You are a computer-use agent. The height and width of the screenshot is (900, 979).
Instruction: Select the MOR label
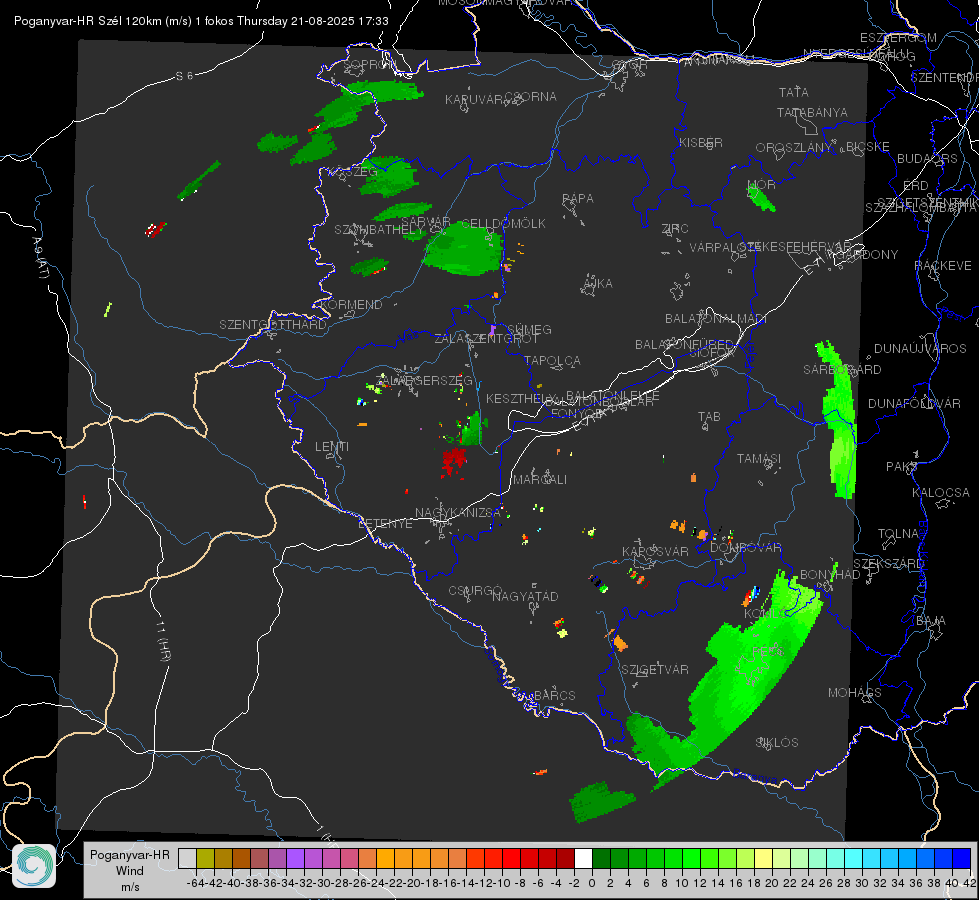click(x=761, y=184)
